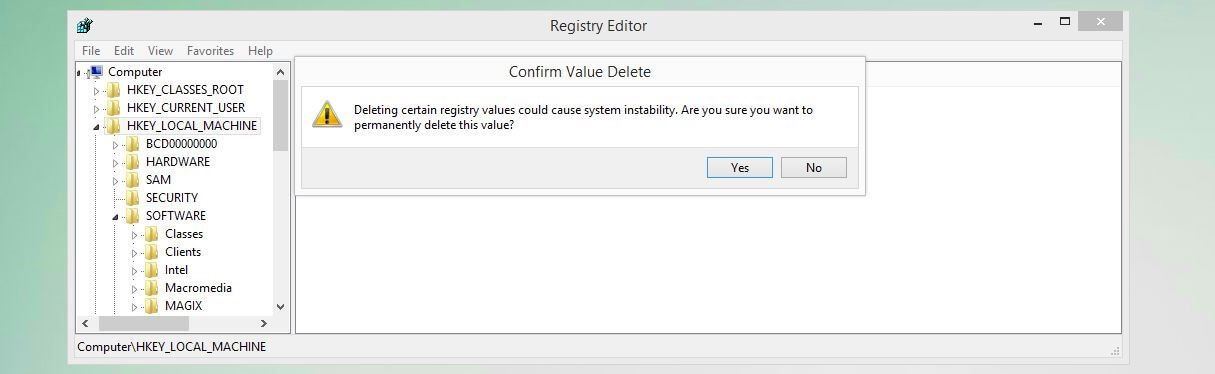
Task: Expand the SAM key
Action: [x=116, y=181]
